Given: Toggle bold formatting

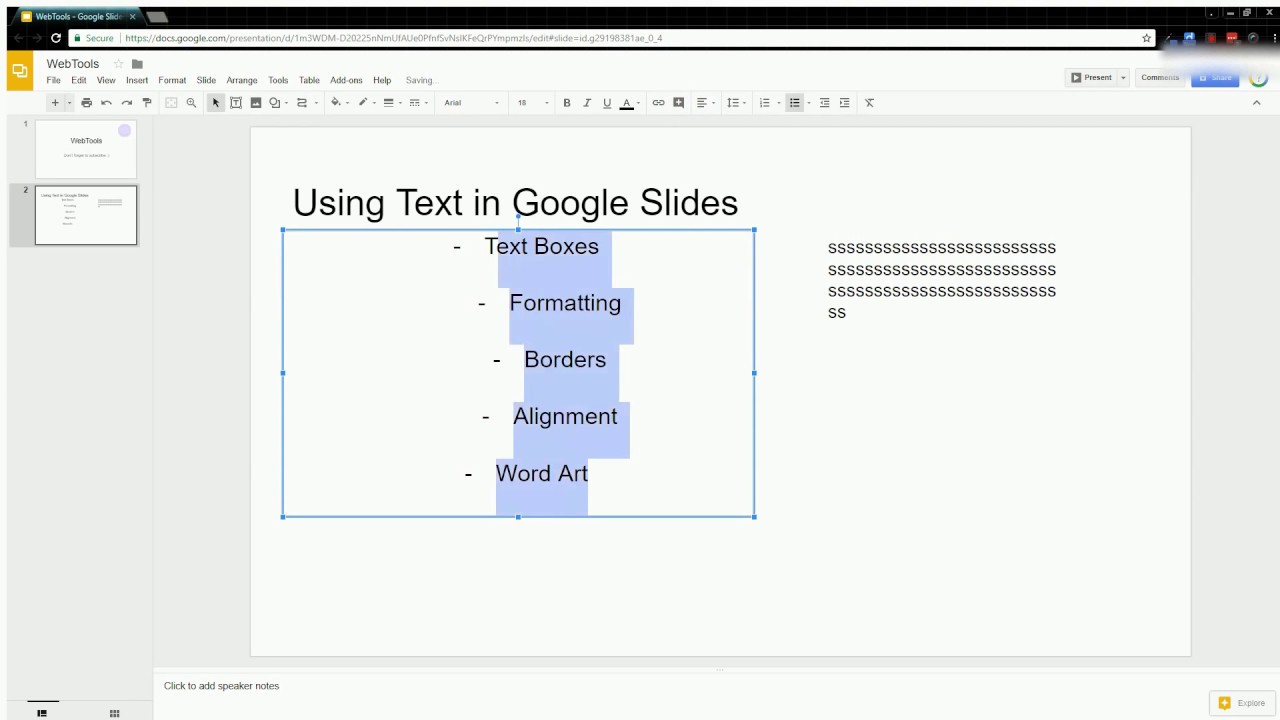Looking at the screenshot, I should pos(567,103).
